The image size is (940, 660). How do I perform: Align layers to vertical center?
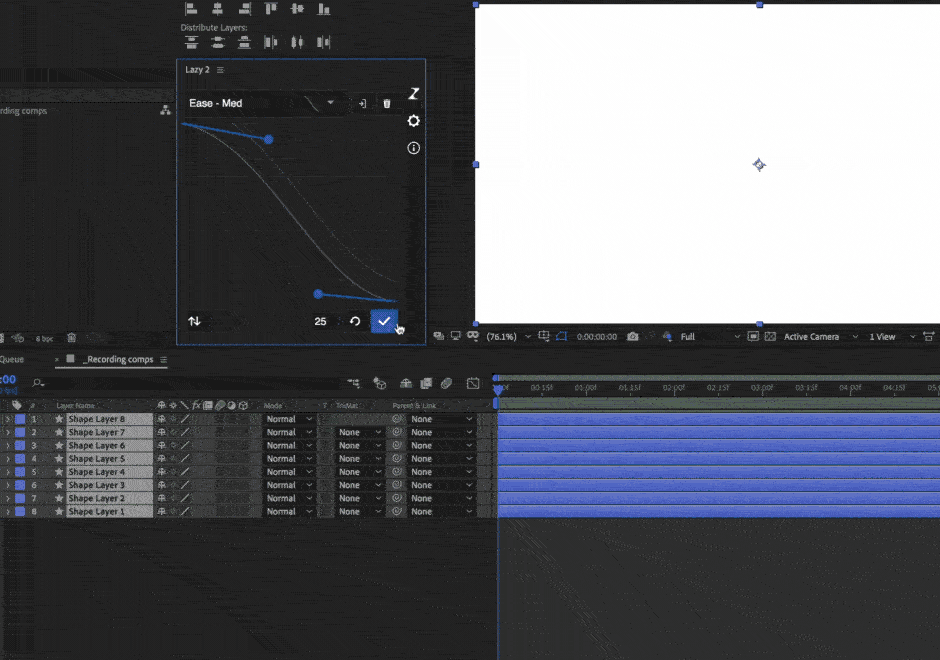click(297, 8)
